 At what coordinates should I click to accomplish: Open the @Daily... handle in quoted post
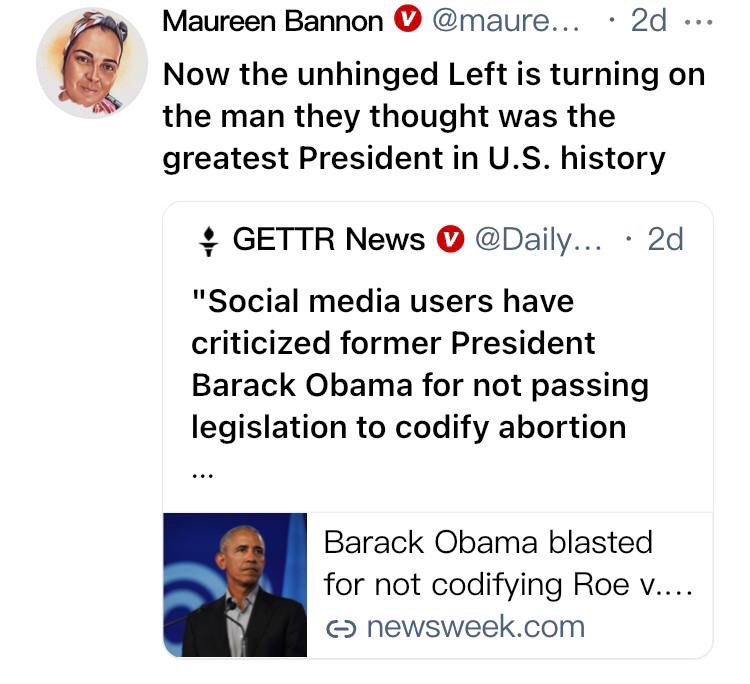[x=539, y=240]
